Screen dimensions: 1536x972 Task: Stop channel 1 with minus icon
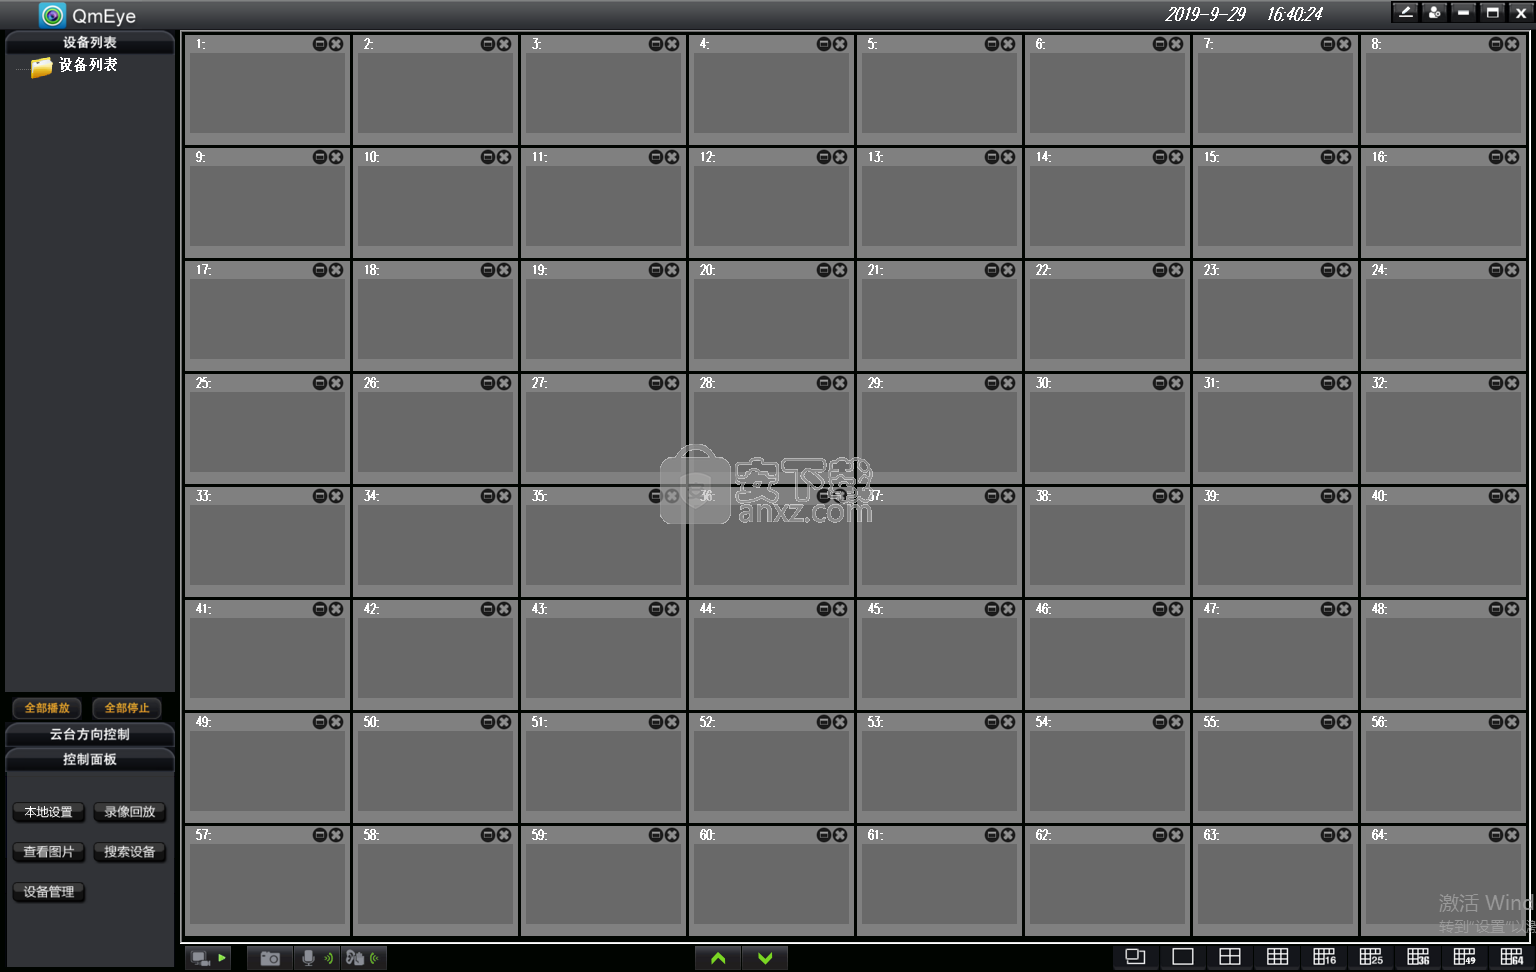pos(320,44)
